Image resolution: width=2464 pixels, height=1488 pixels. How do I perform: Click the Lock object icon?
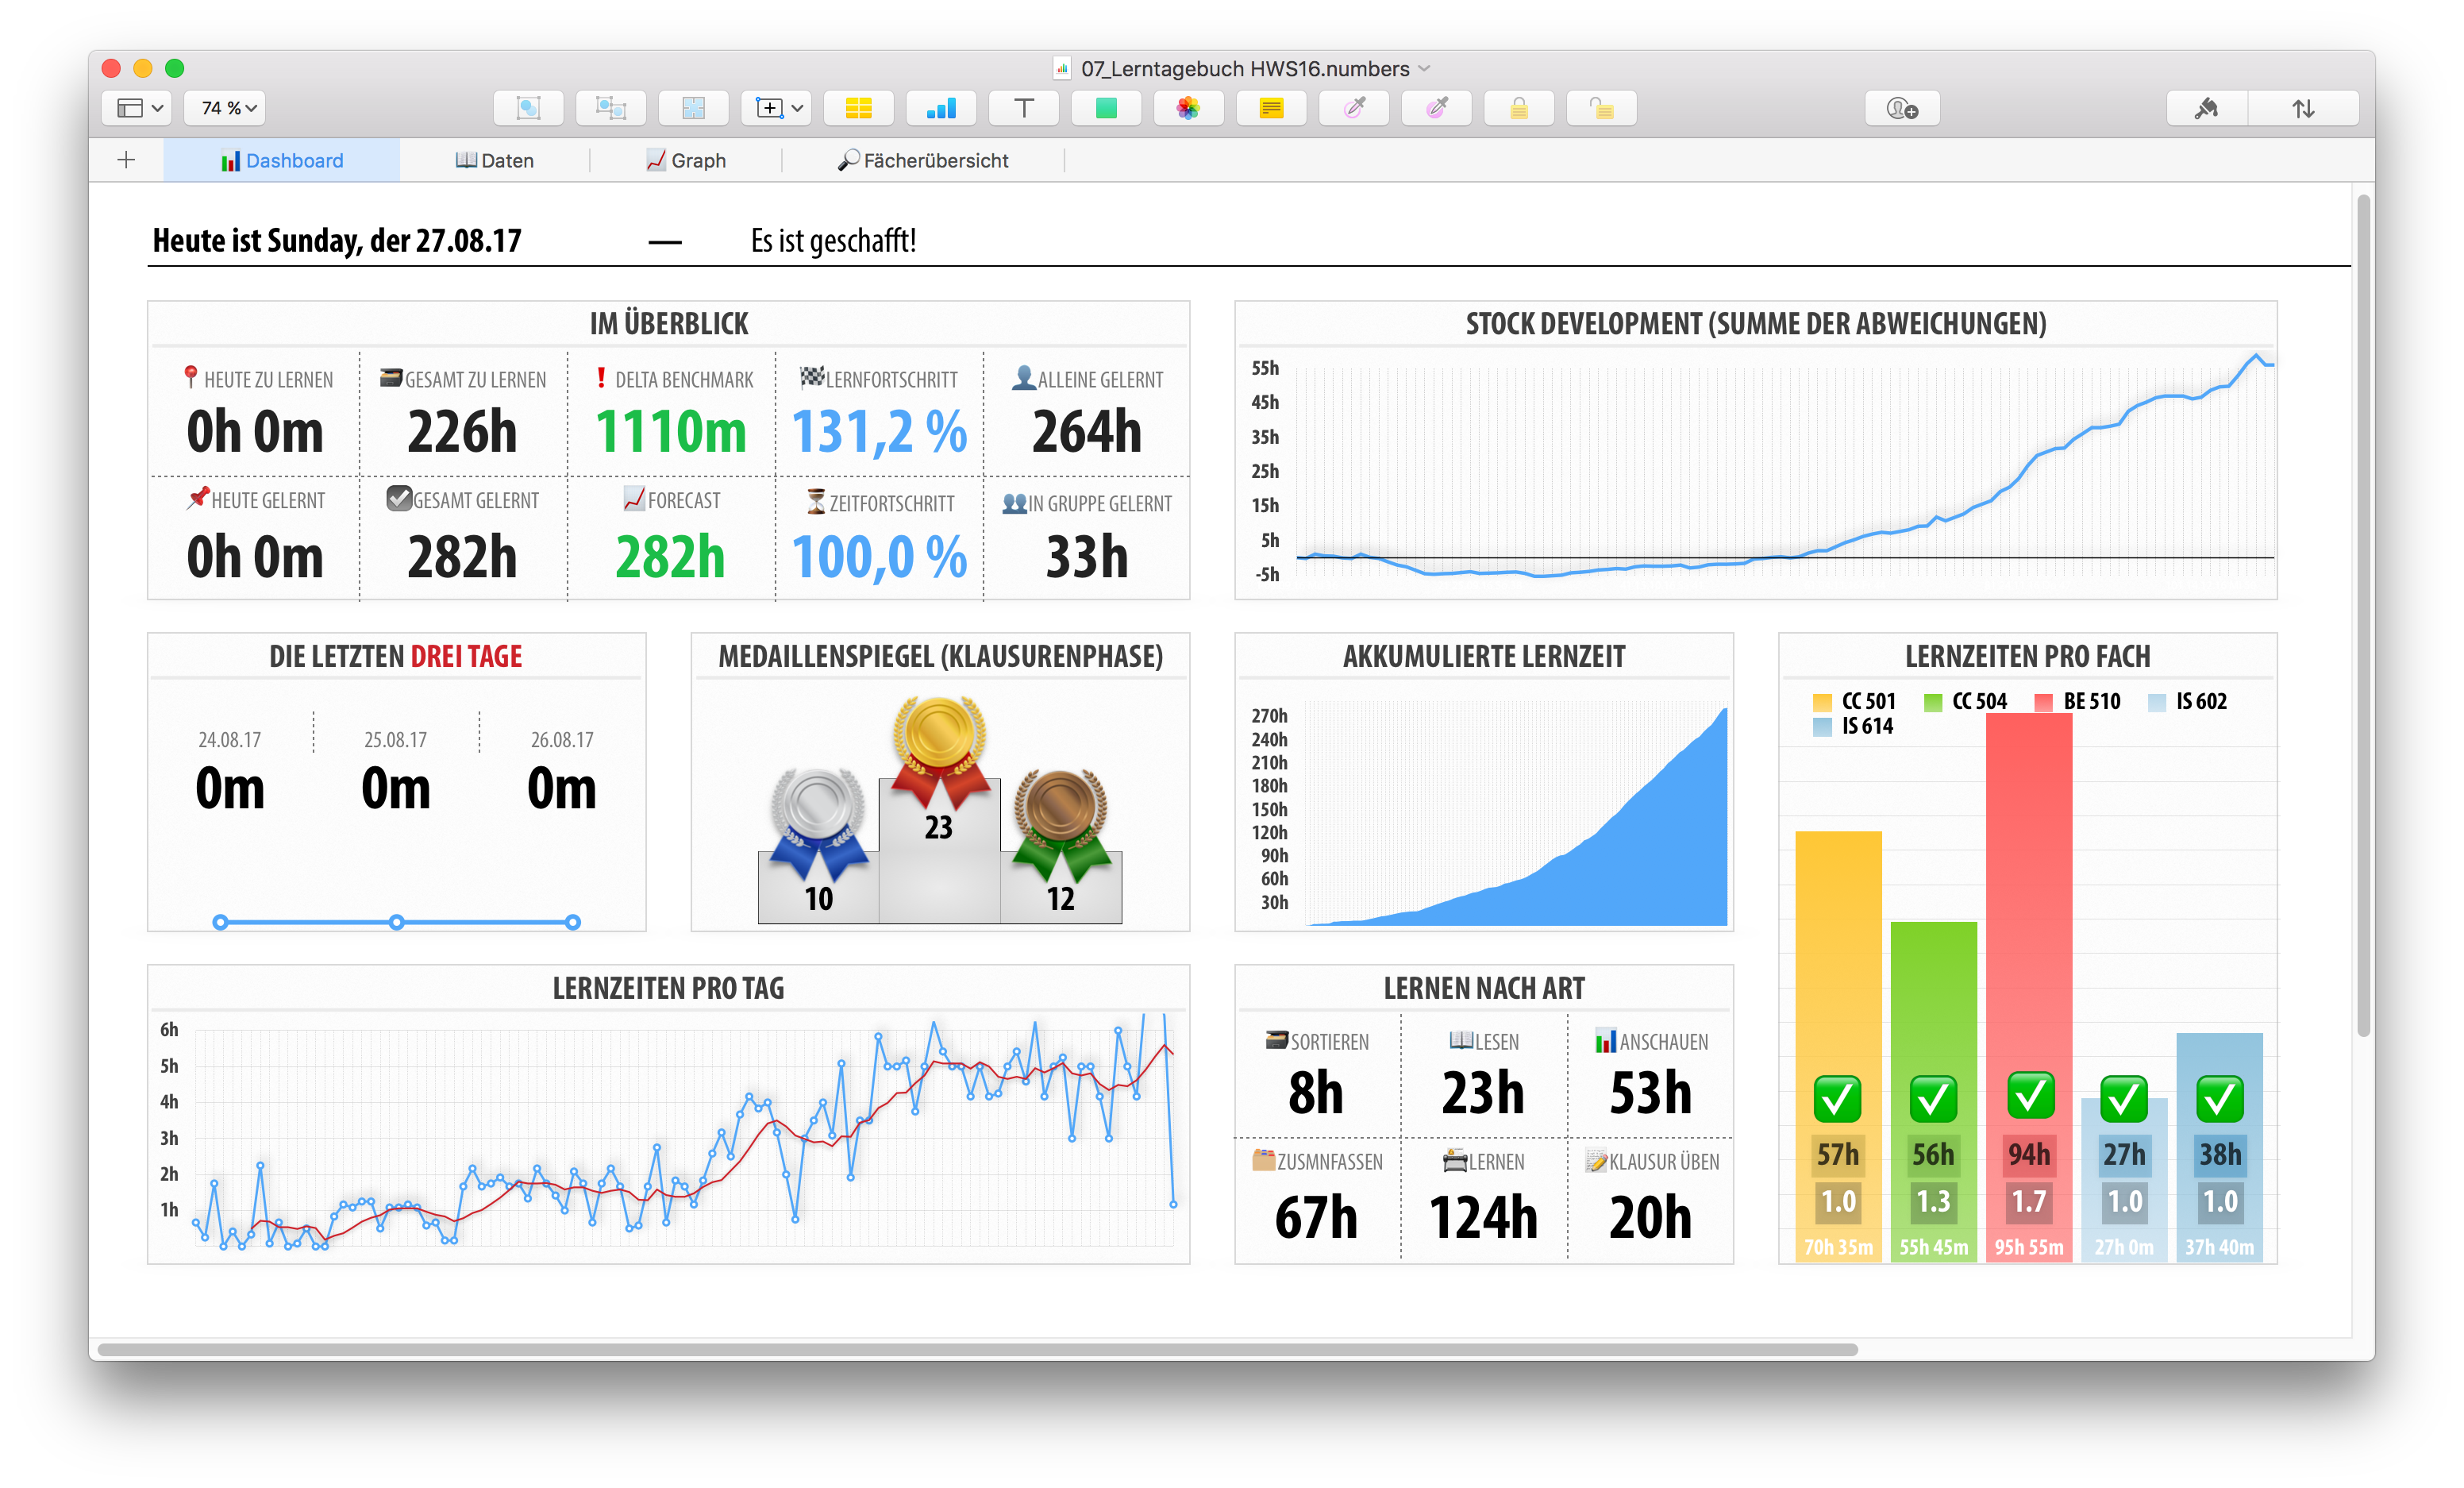[x=1518, y=108]
